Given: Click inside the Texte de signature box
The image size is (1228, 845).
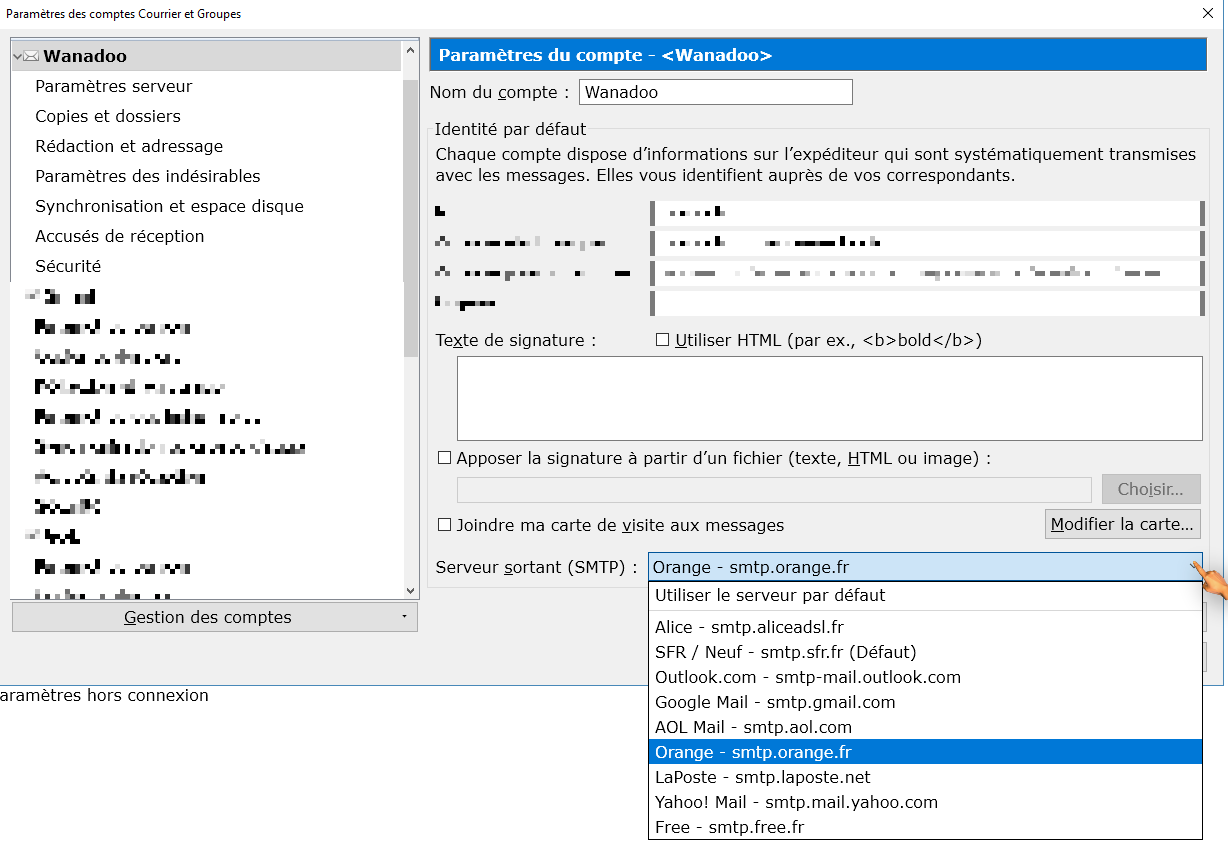Looking at the screenshot, I should (829, 398).
